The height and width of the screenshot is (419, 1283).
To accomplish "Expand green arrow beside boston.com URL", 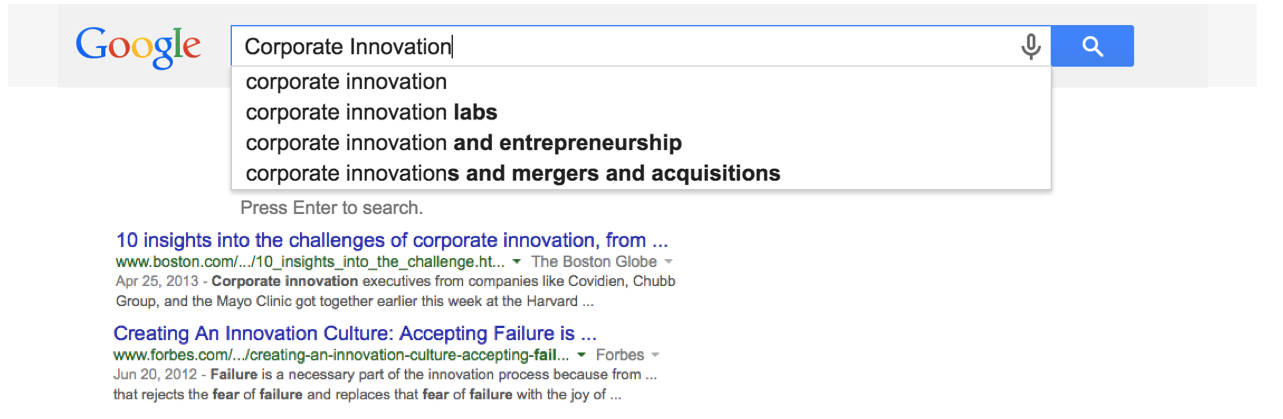I will 517,262.
